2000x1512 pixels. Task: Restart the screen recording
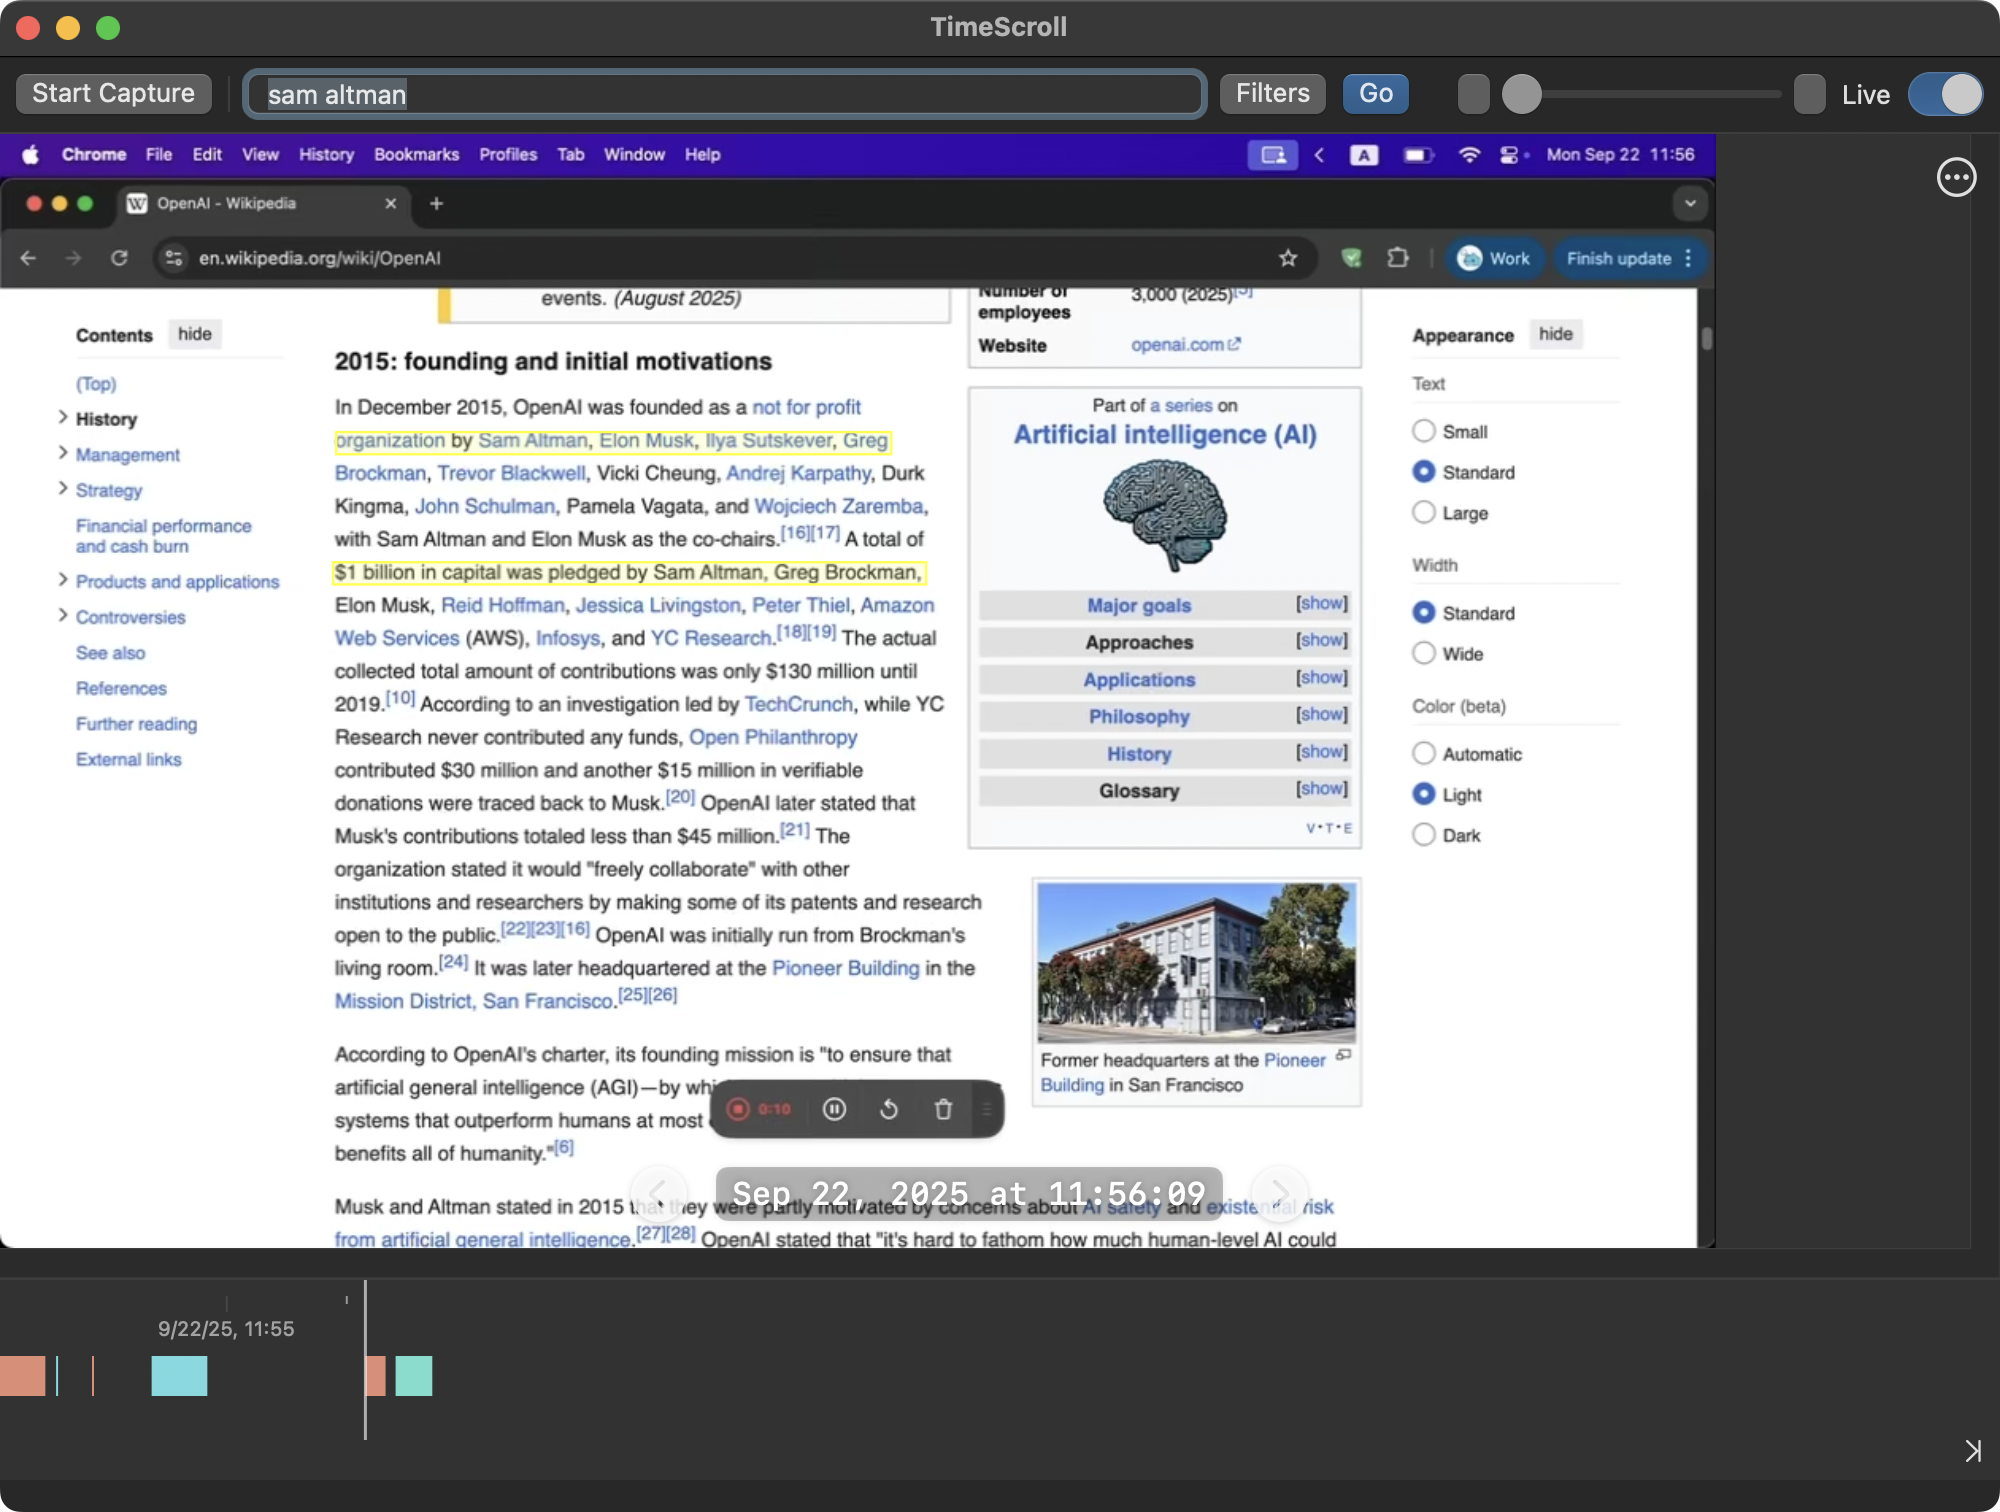(x=888, y=1109)
